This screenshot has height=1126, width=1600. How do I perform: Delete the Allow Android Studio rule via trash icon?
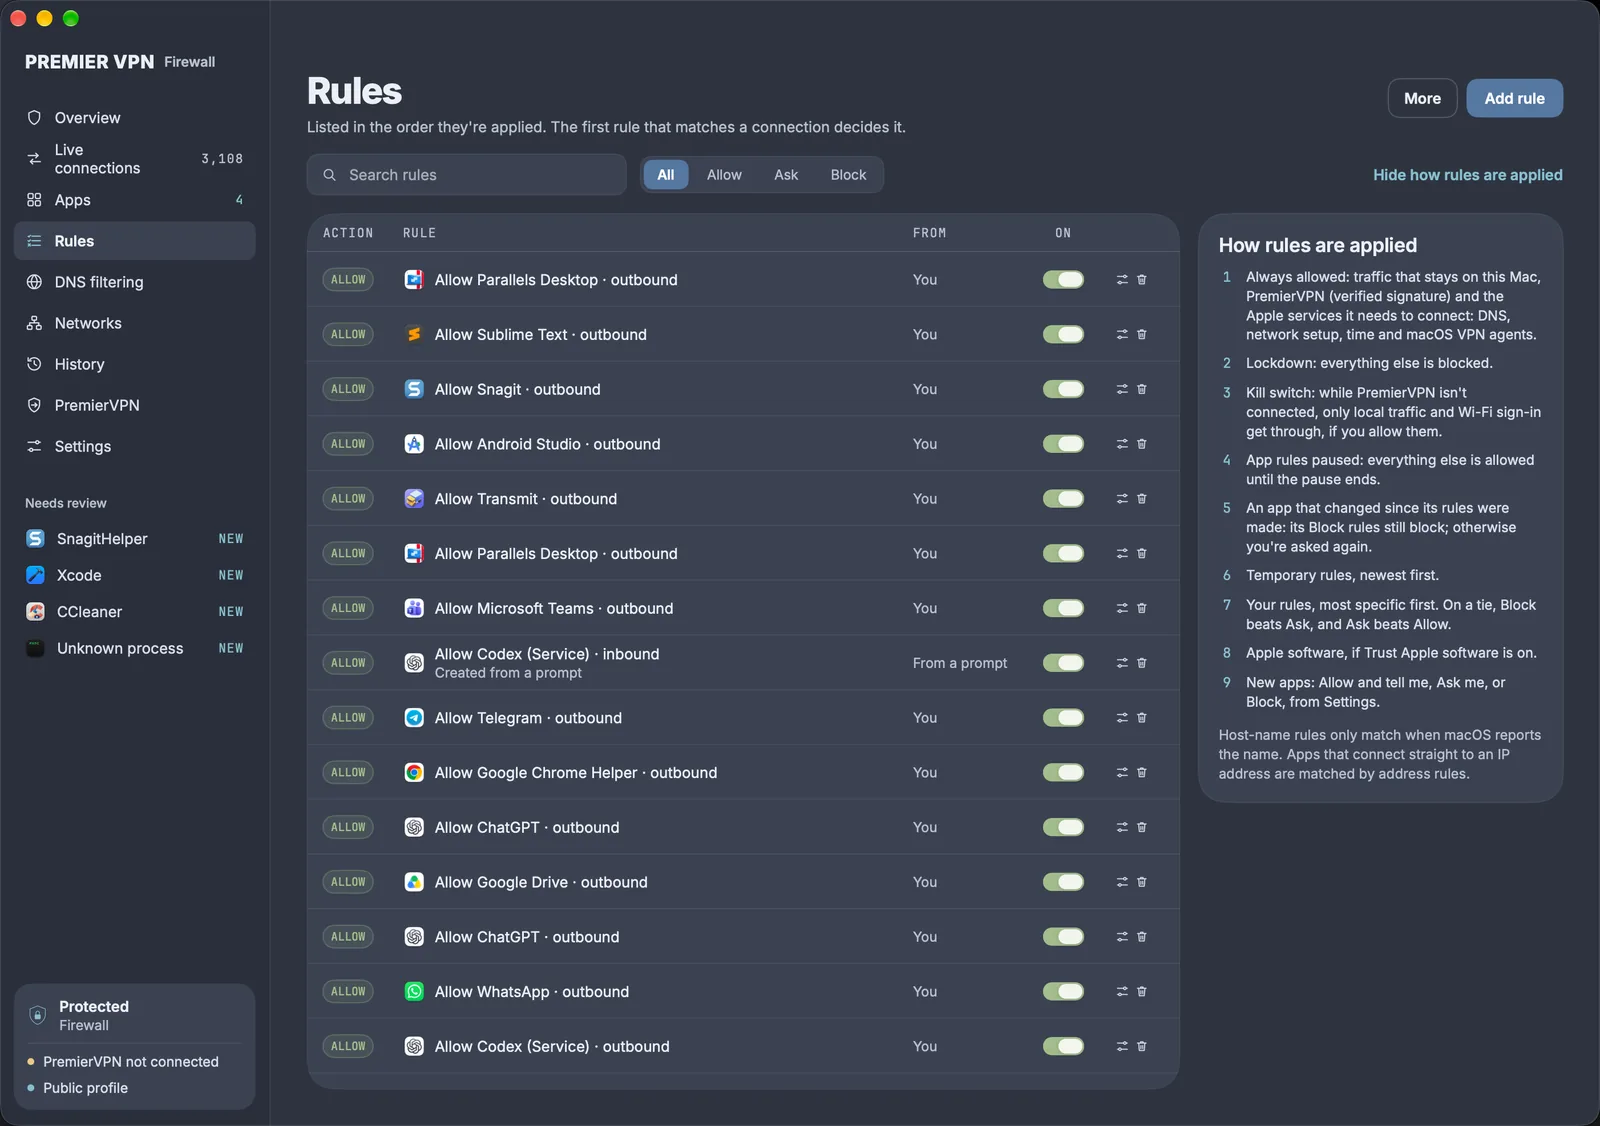tap(1141, 444)
